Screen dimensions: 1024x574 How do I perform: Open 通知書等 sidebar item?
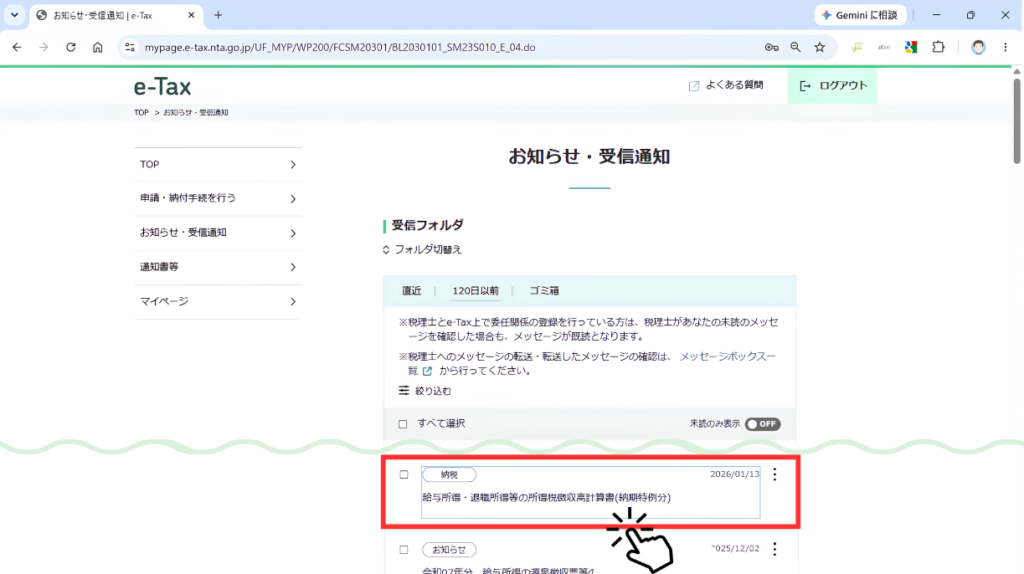[218, 267]
